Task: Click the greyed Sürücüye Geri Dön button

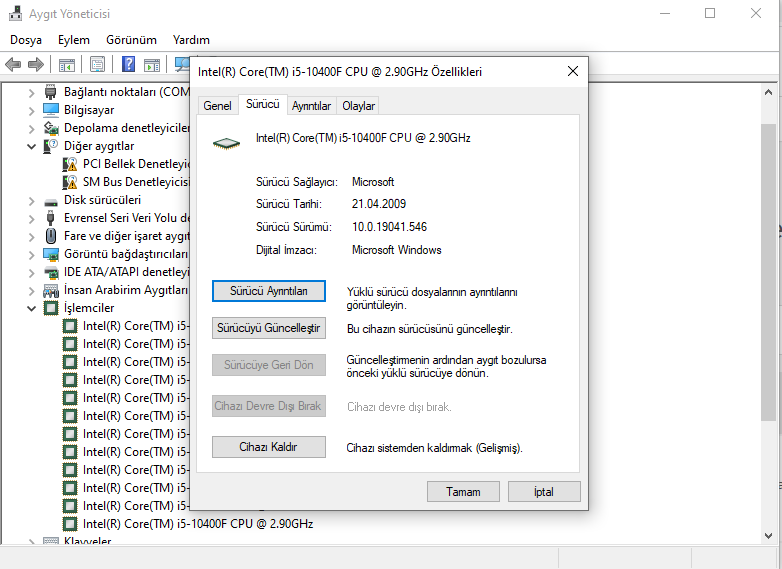Action: click(269, 365)
